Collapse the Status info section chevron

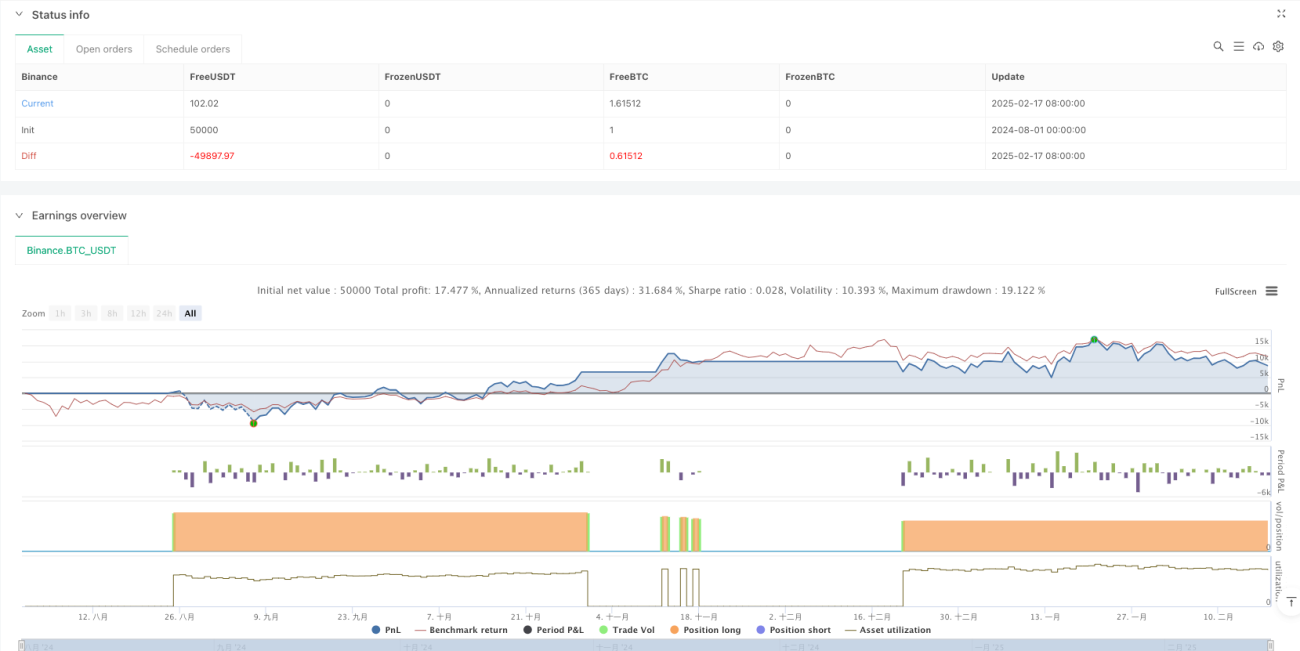click(x=20, y=15)
